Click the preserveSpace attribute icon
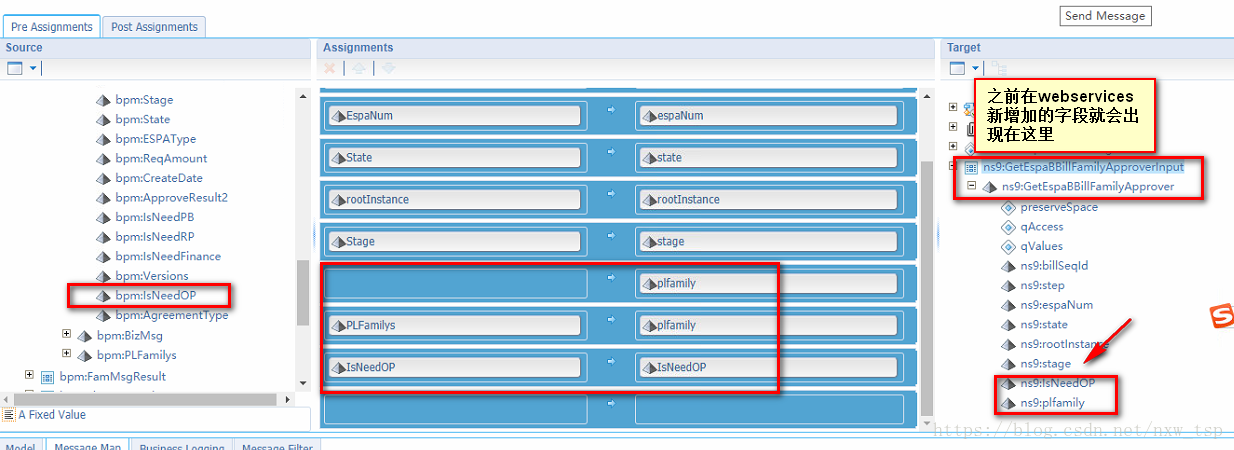This screenshot has width=1234, height=450. click(1008, 207)
